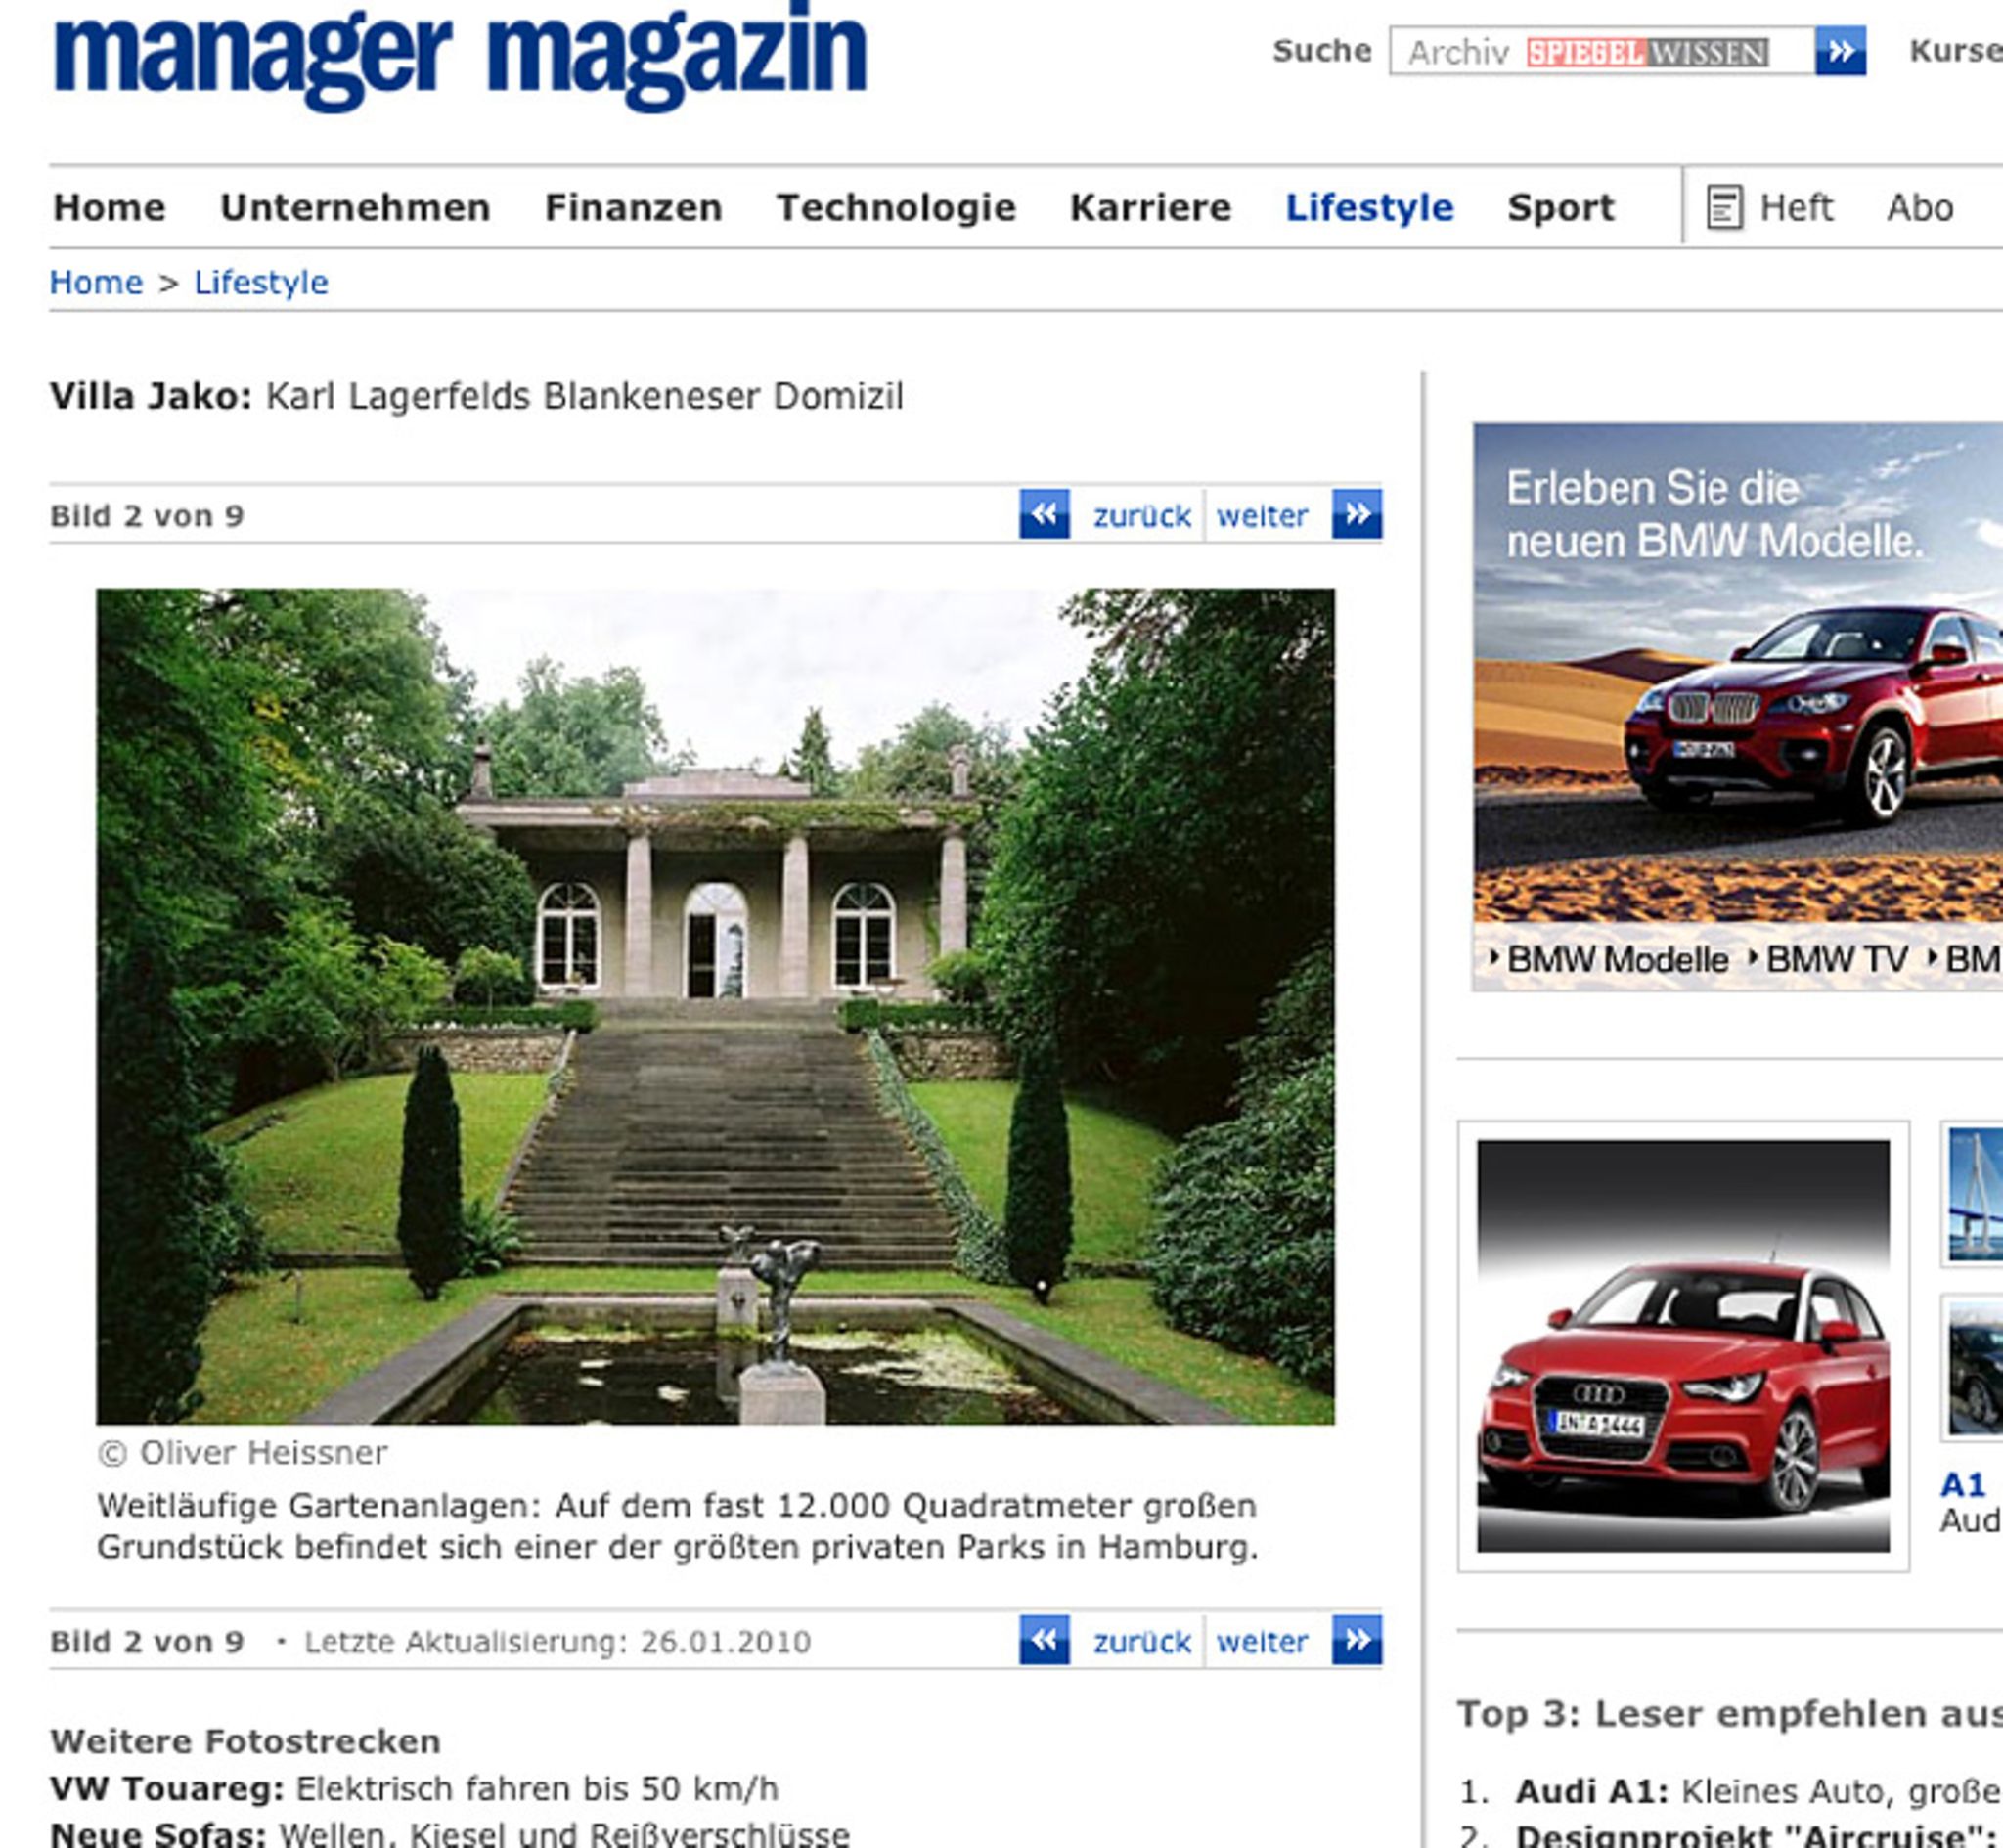Image resolution: width=2003 pixels, height=1848 pixels.
Task: Click the Home breadcrumb link
Action: click(96, 282)
